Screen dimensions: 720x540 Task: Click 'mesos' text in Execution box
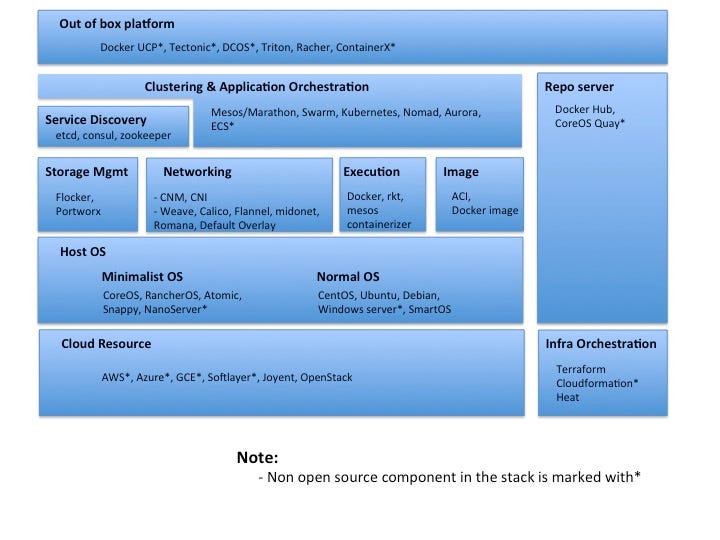pos(363,210)
